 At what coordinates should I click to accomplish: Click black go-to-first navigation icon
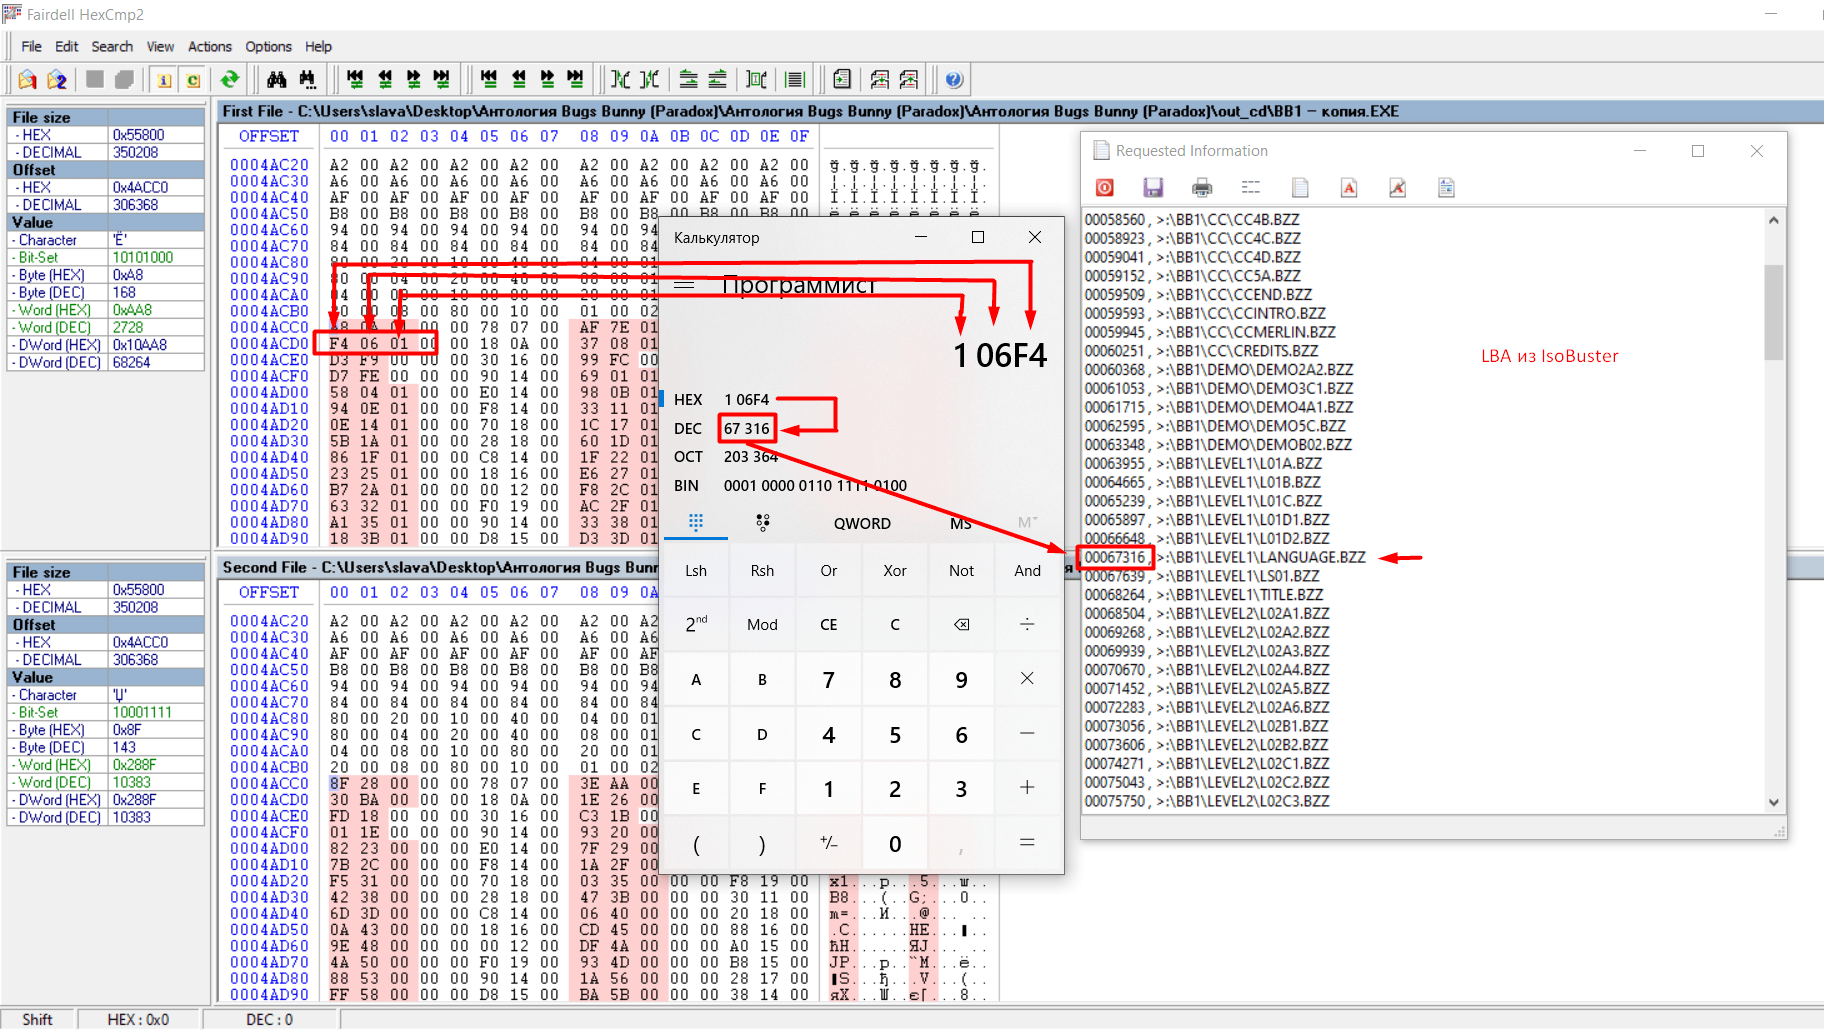pos(489,79)
